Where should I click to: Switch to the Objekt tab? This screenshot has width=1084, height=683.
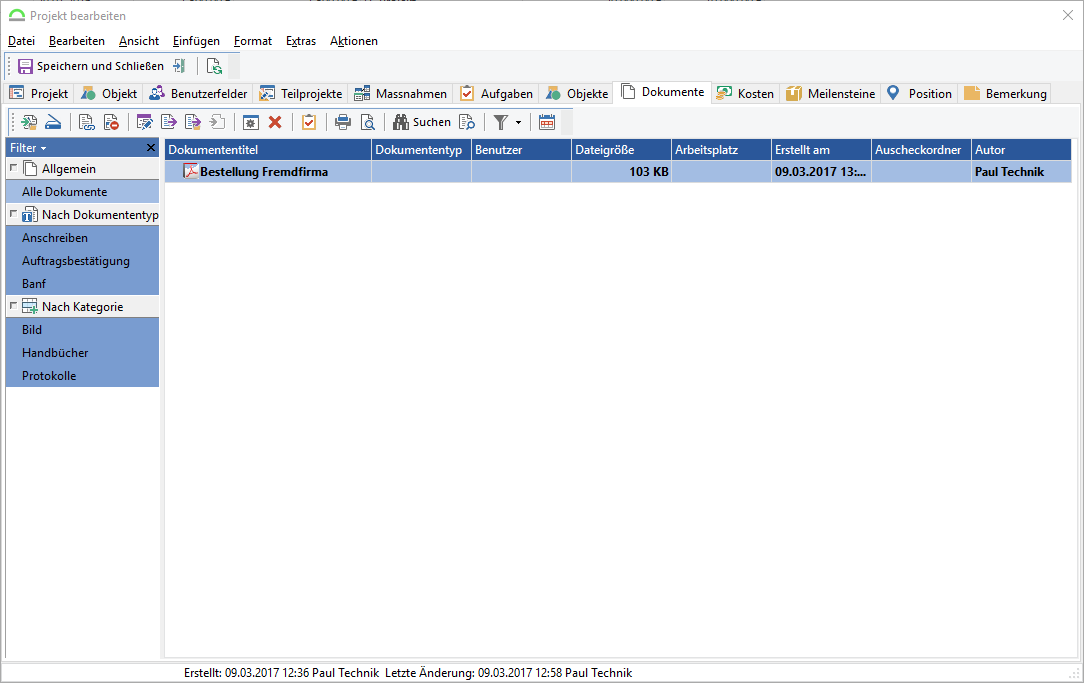tap(109, 93)
